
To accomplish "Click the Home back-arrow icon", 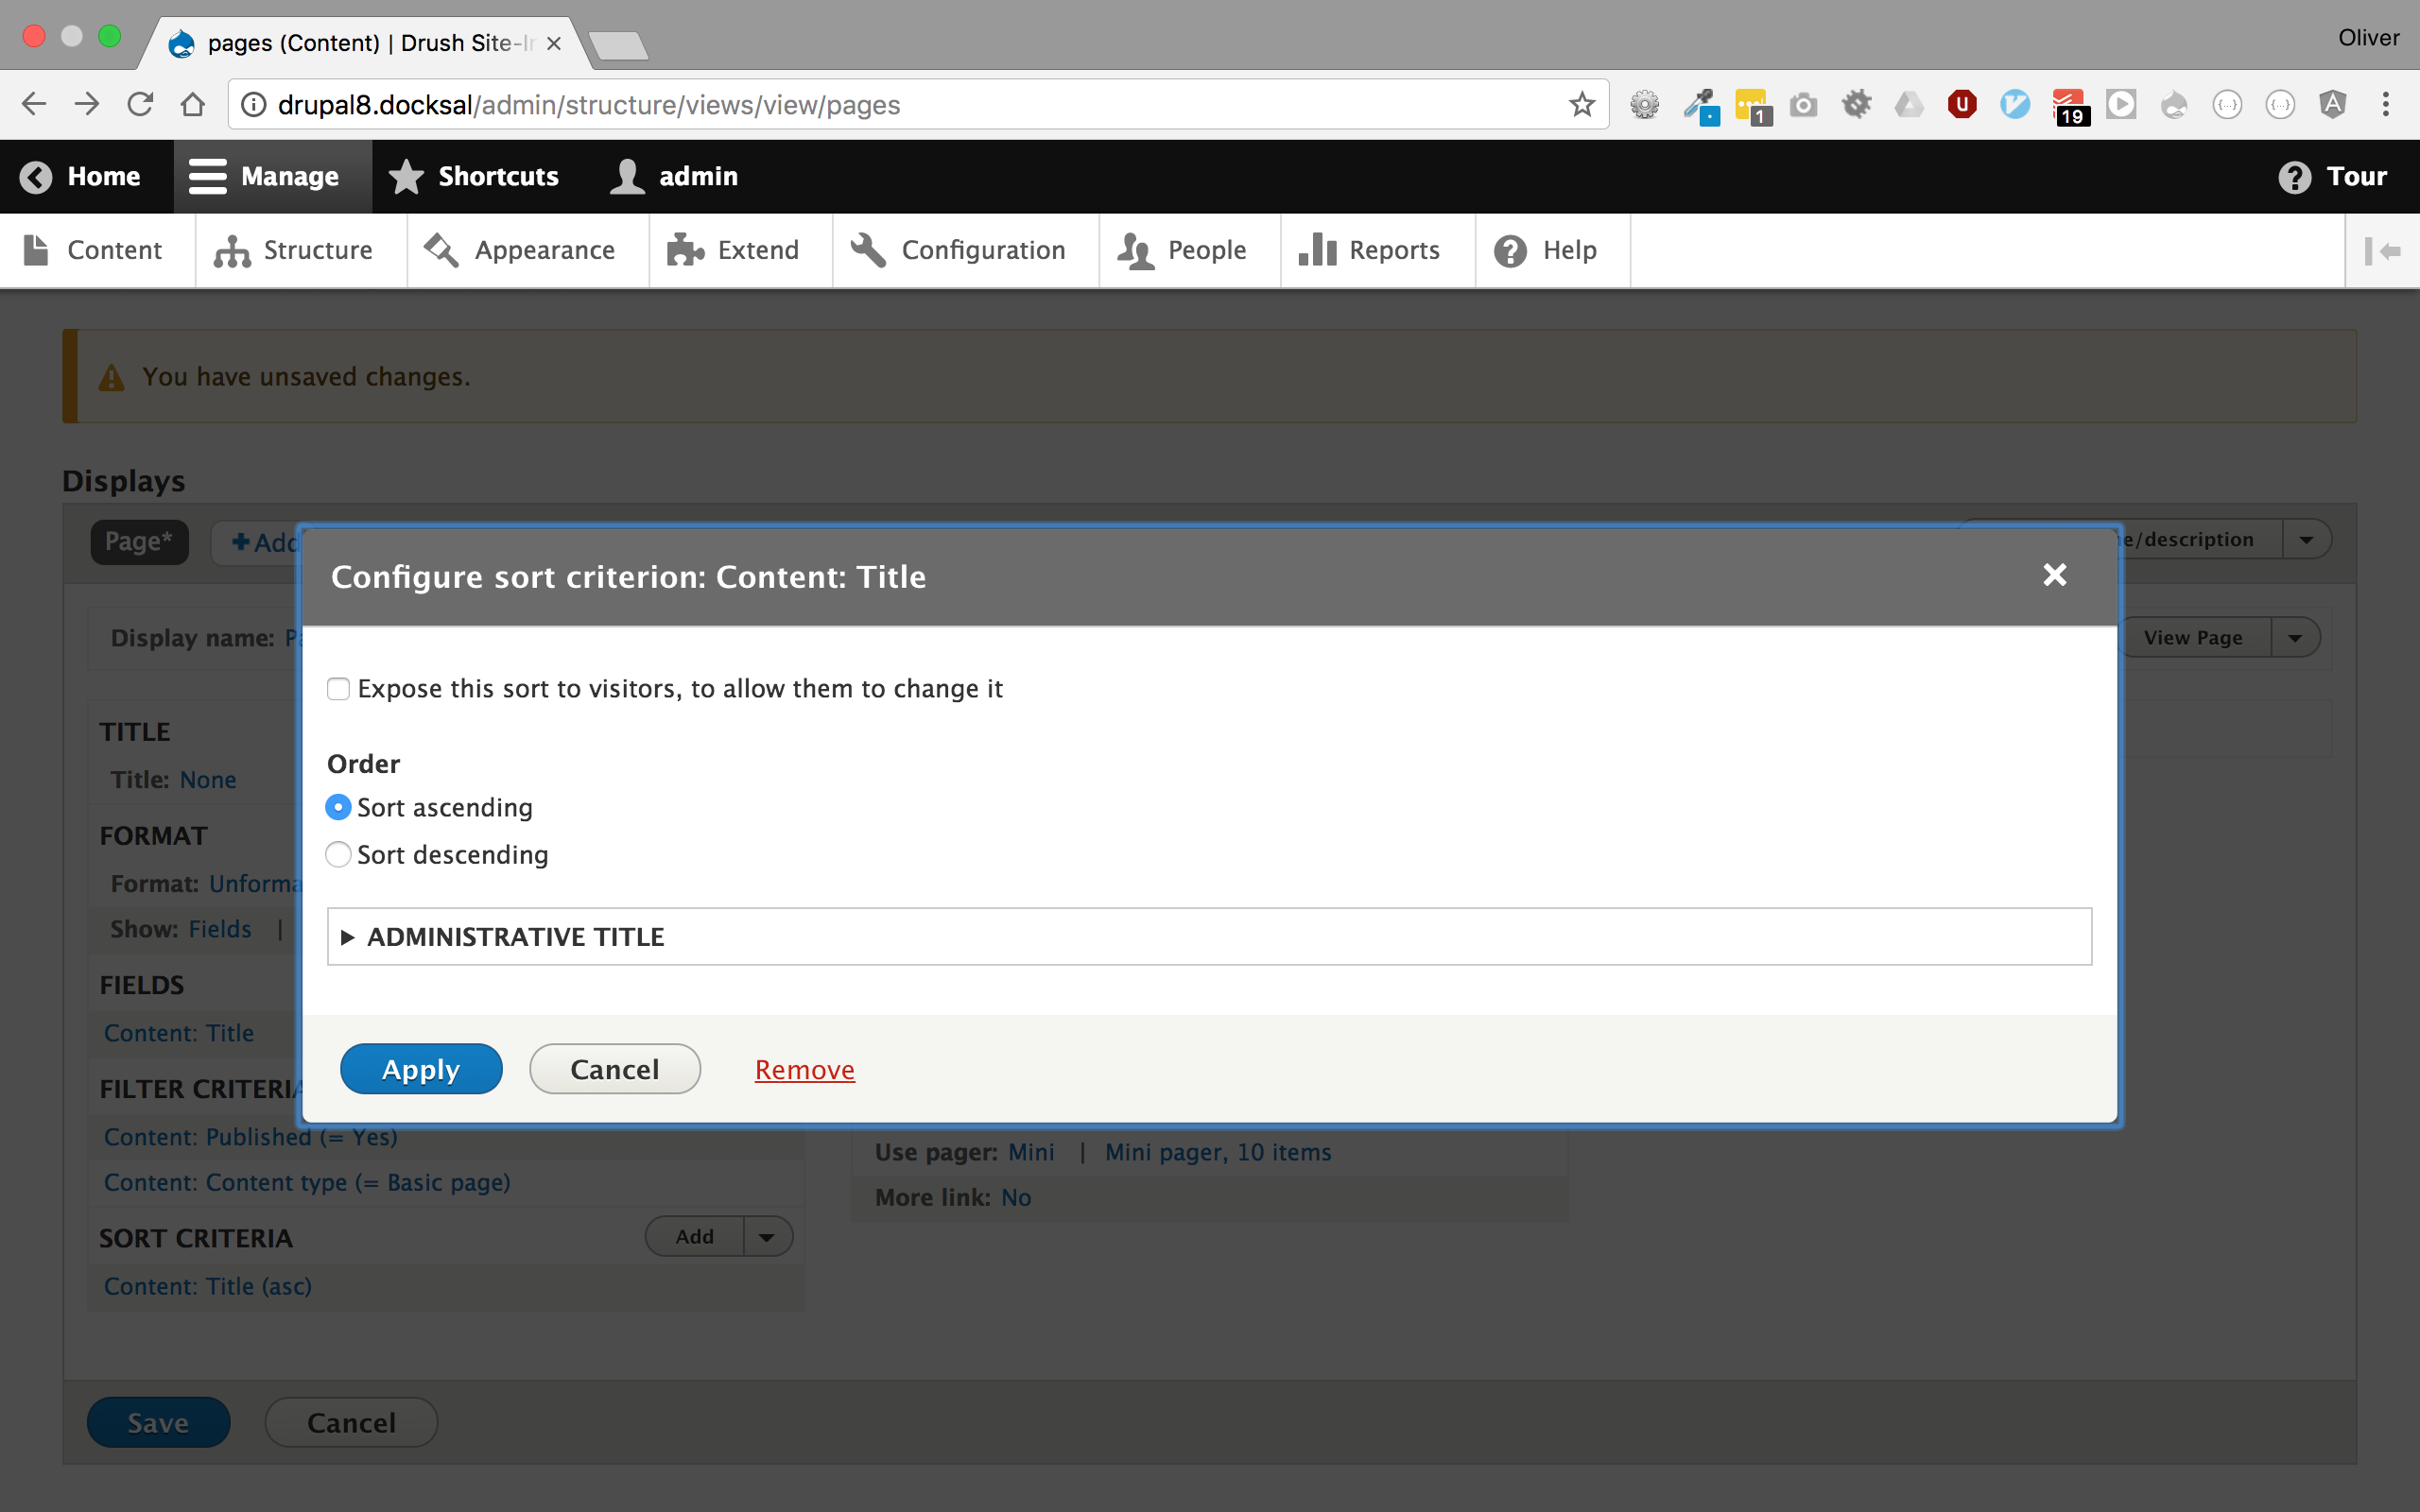I will click(x=36, y=177).
